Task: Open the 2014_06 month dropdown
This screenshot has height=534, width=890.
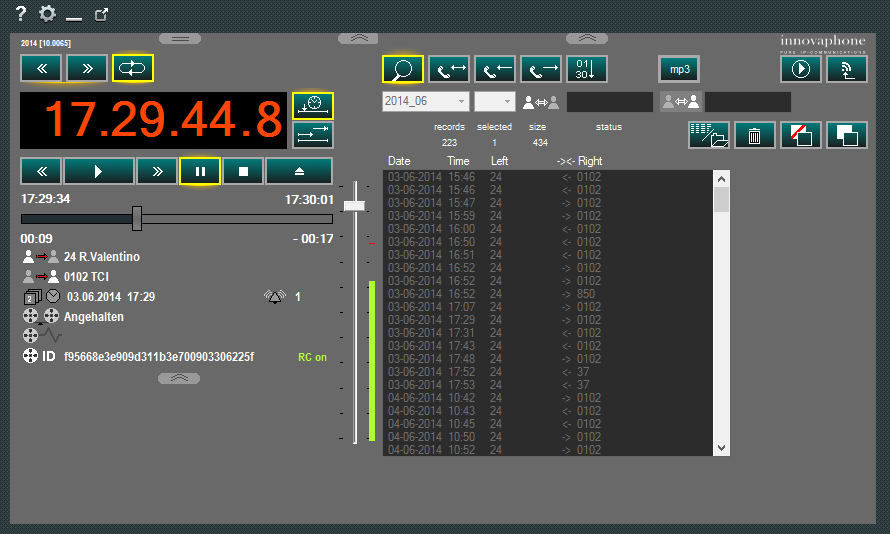Action: pos(425,102)
